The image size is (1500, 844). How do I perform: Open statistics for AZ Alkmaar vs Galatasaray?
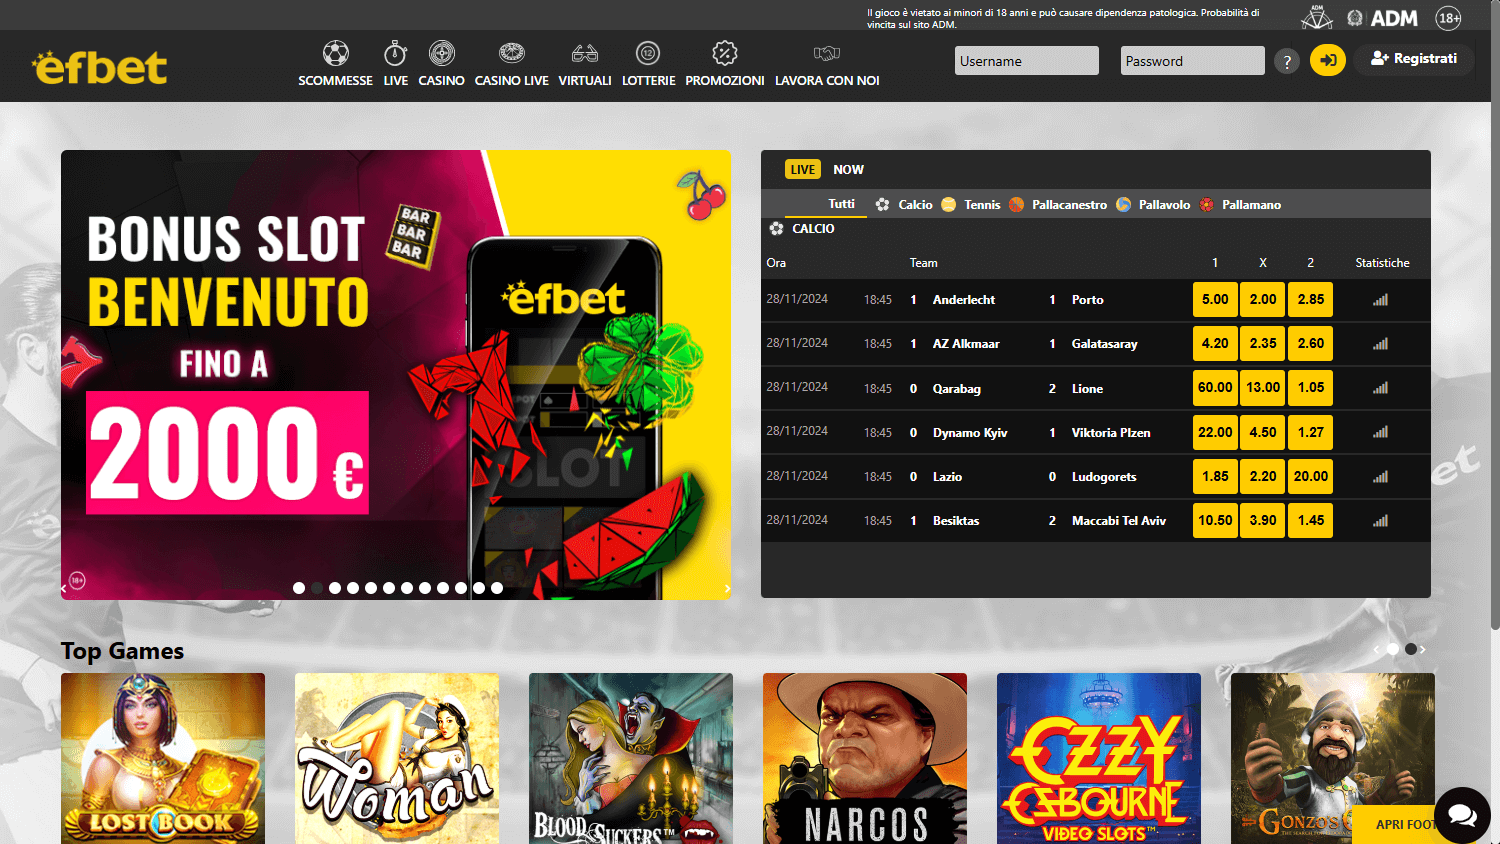pyautogui.click(x=1381, y=344)
